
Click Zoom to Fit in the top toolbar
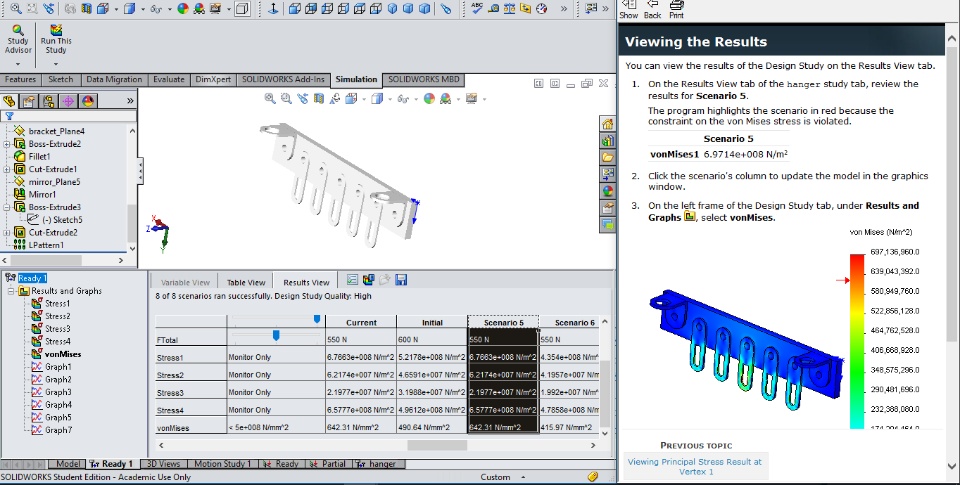point(16,9)
